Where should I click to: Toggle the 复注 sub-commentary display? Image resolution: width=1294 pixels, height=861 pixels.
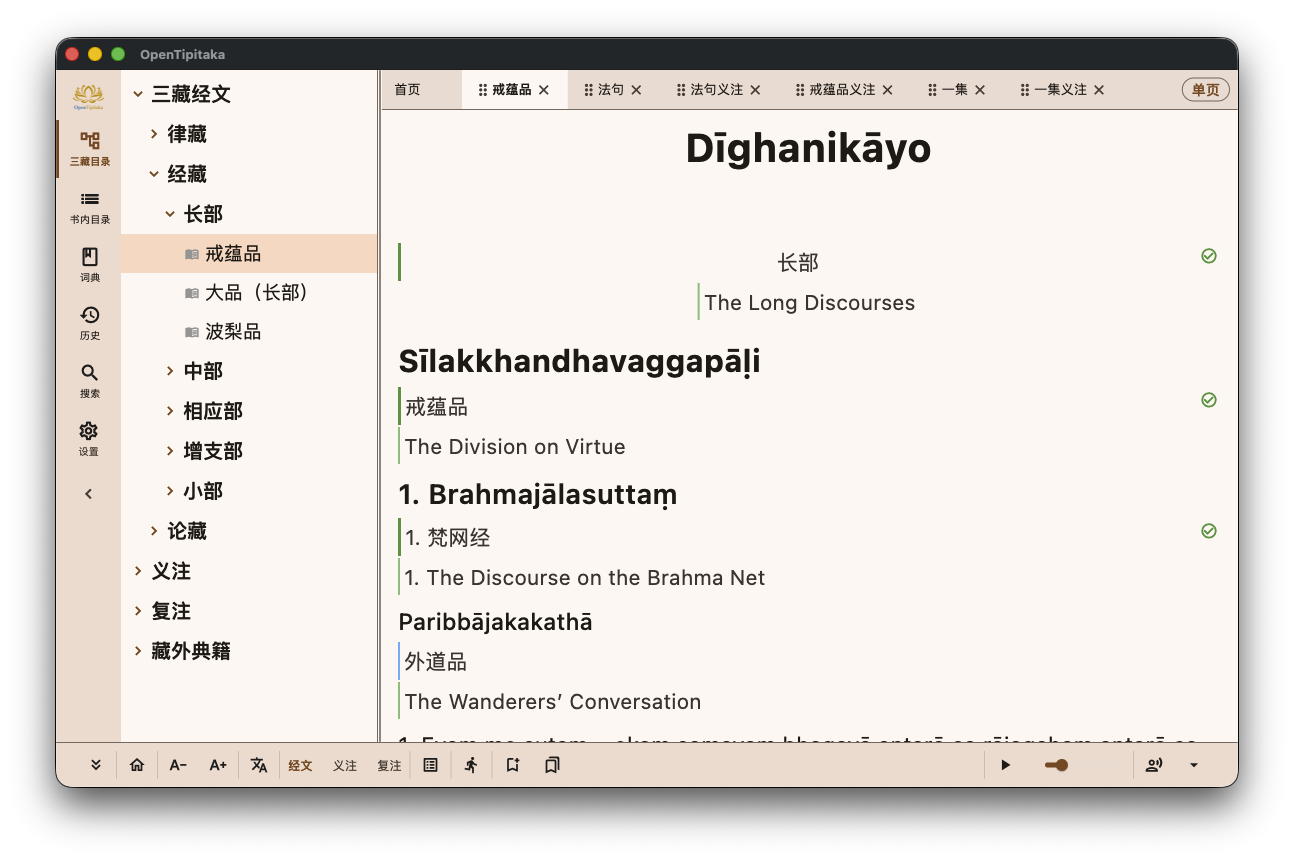click(x=388, y=764)
